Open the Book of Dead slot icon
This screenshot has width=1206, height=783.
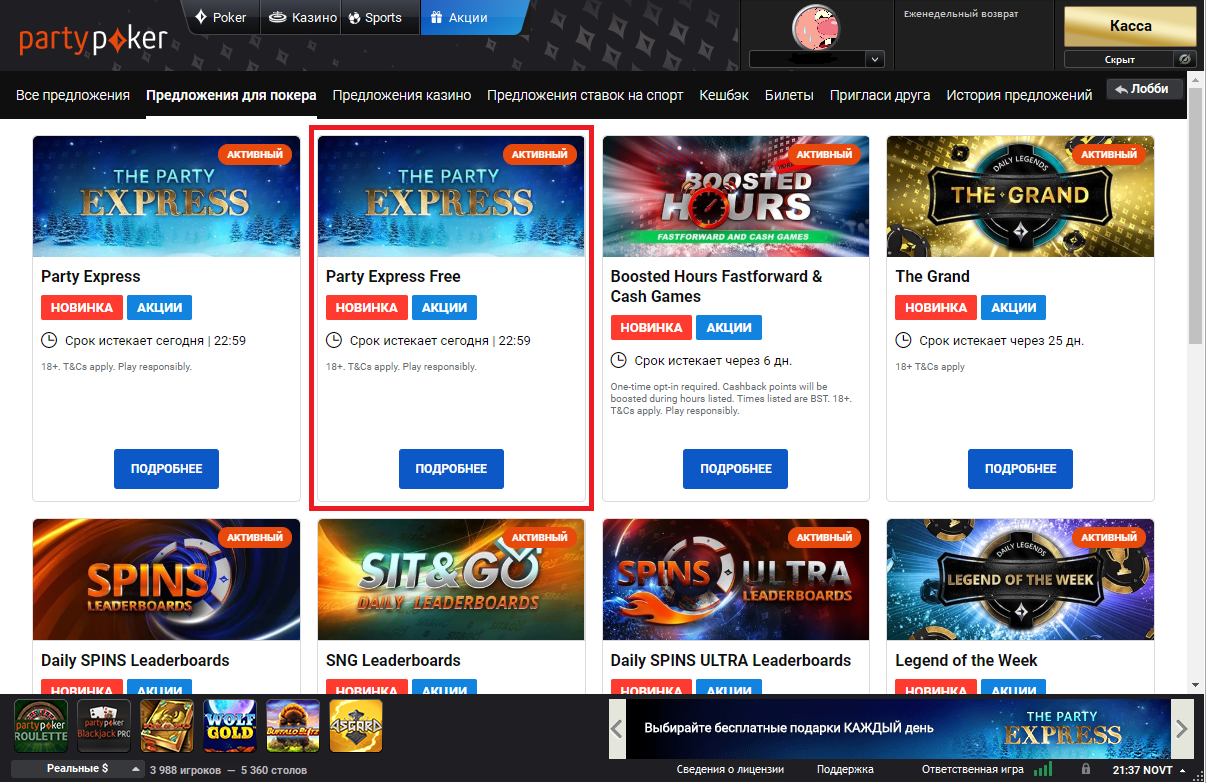click(x=167, y=726)
